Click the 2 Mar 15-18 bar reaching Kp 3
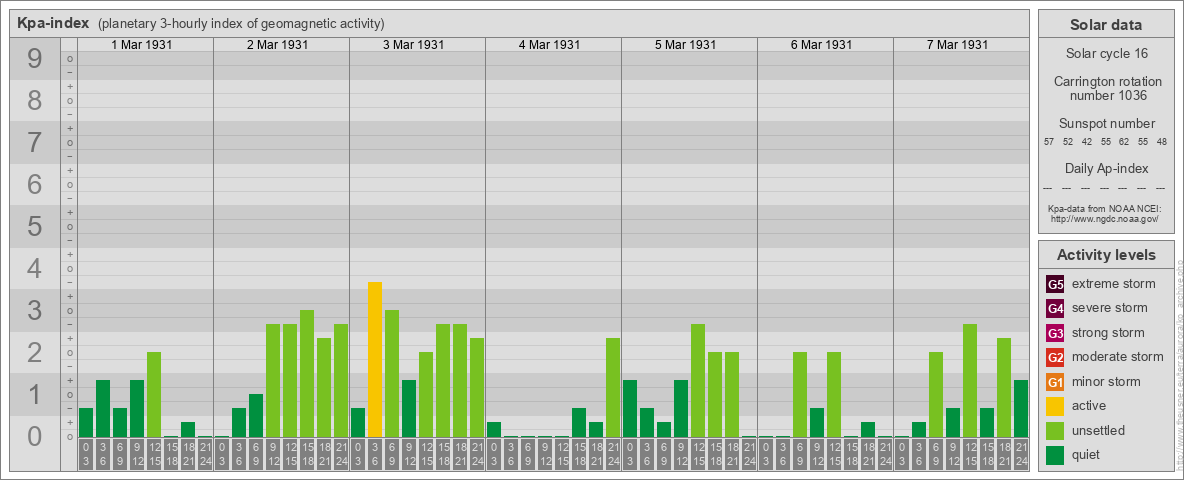Image resolution: width=1184 pixels, height=480 pixels. [x=307, y=374]
